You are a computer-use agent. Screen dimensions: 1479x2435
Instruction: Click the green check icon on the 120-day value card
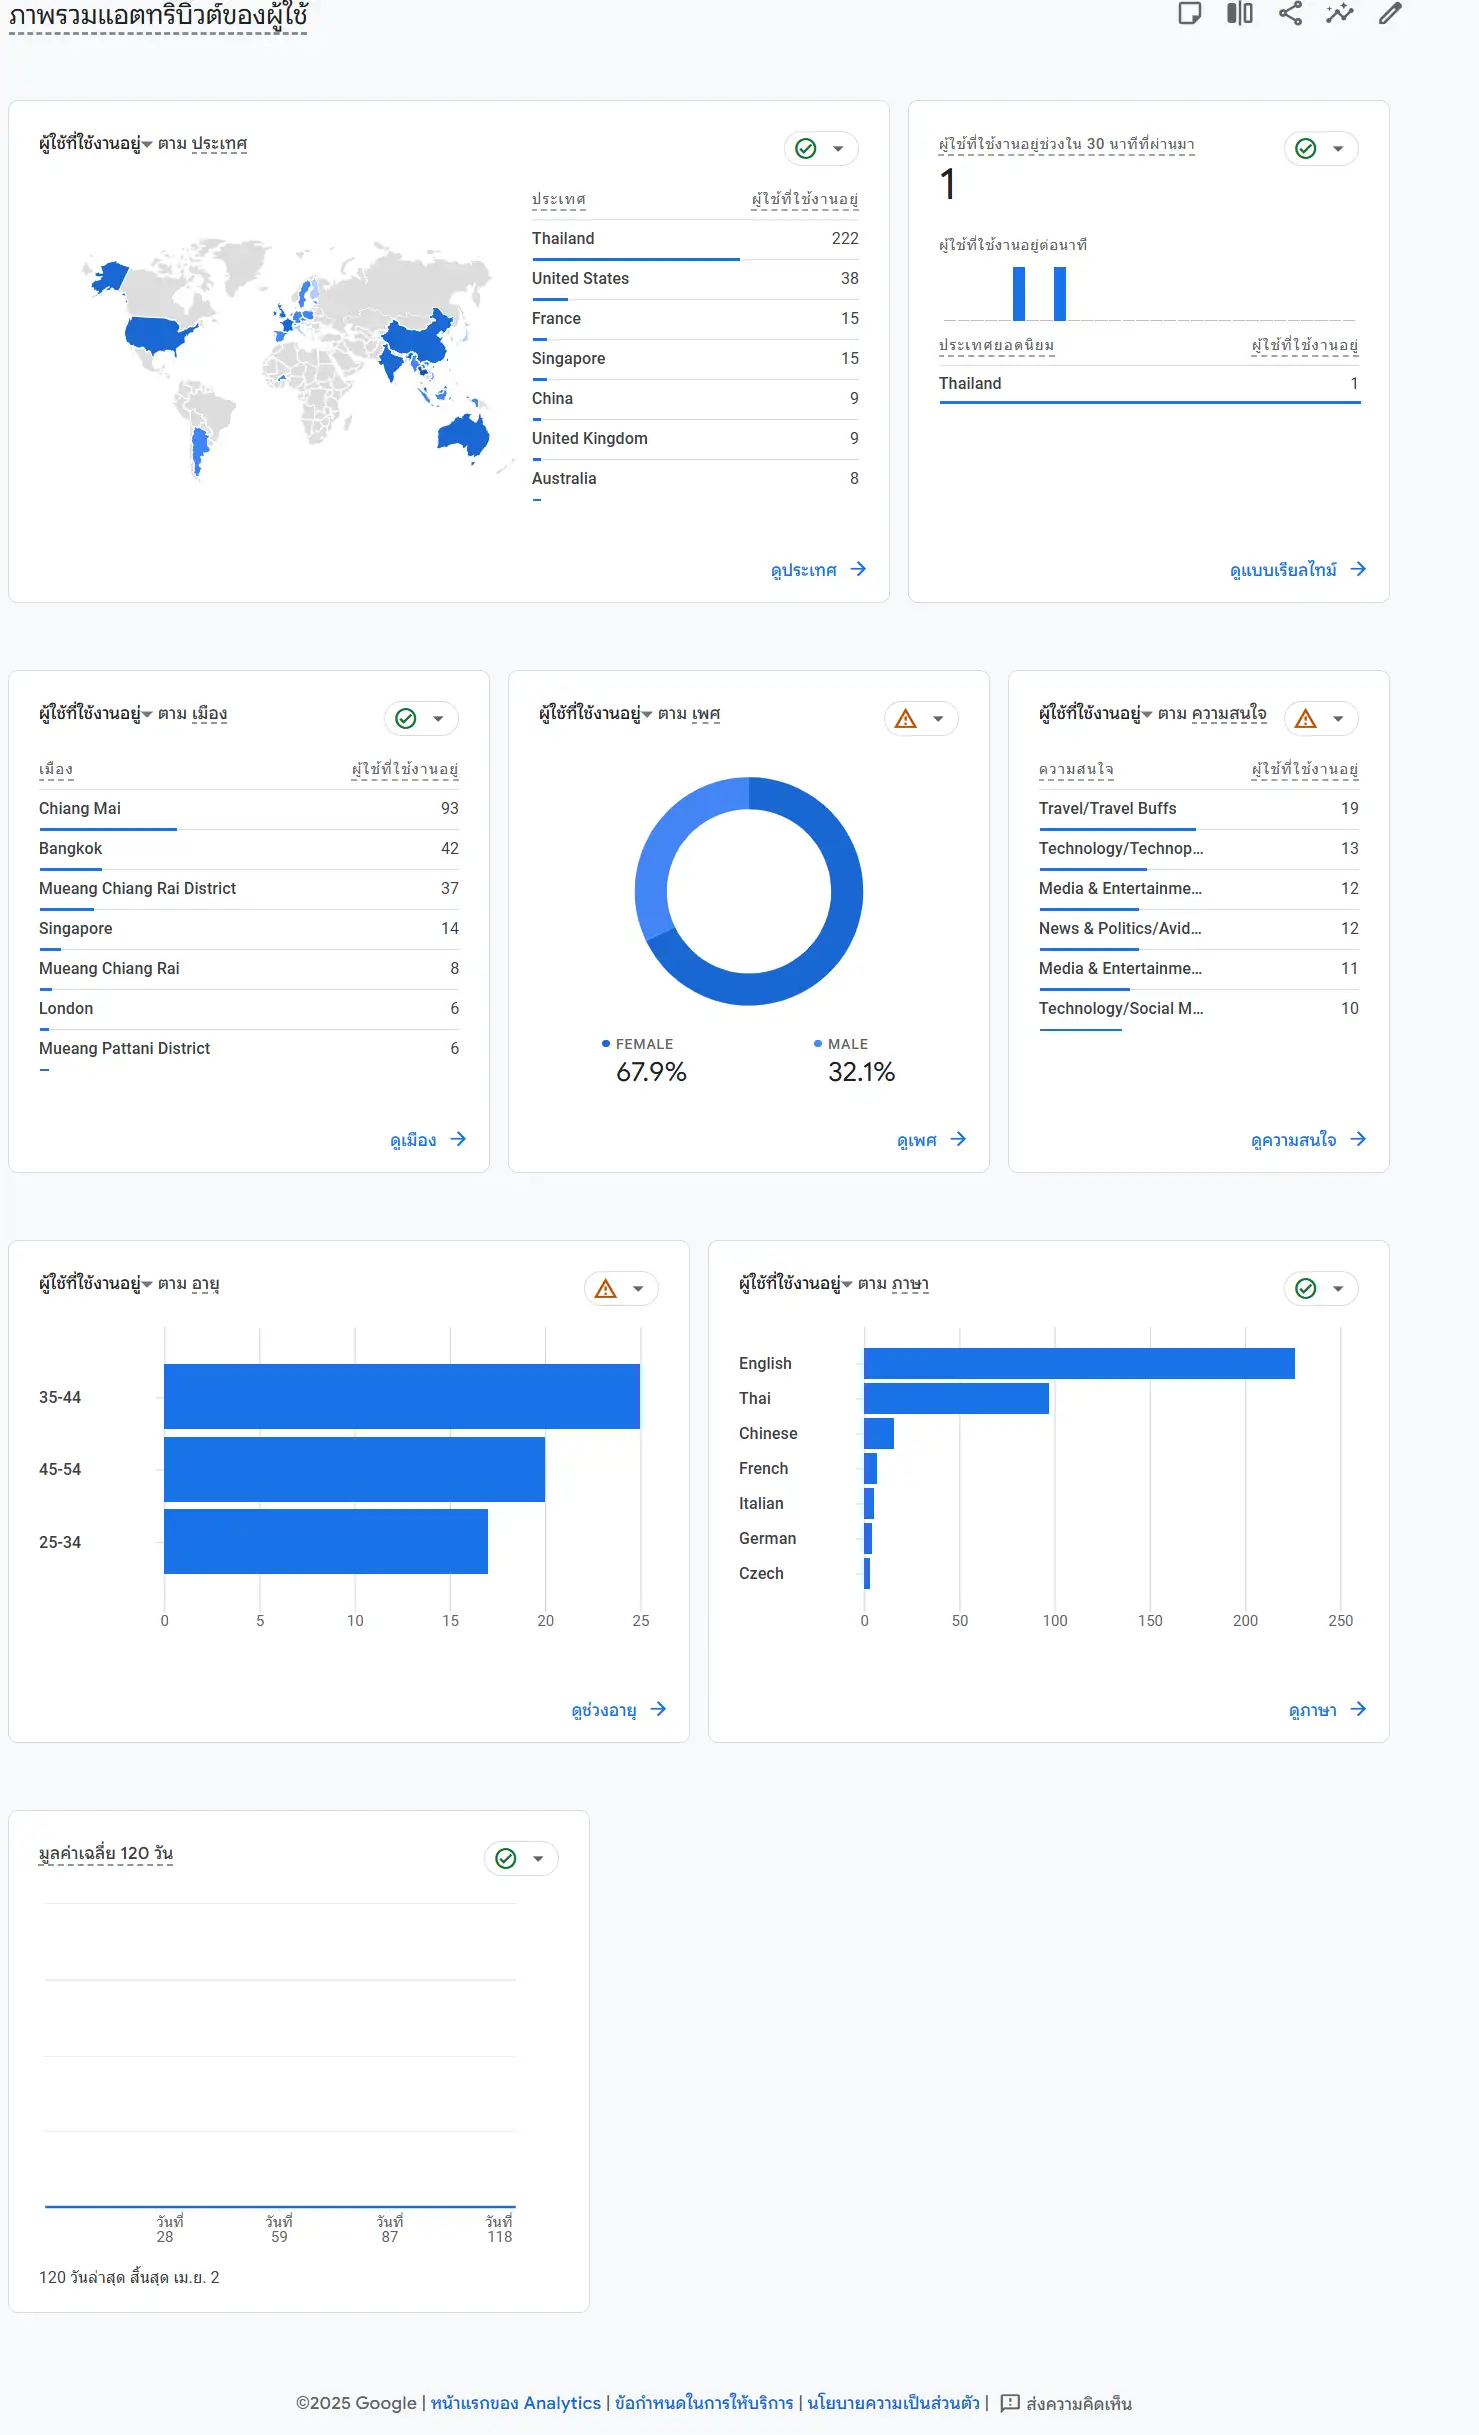pos(506,1859)
